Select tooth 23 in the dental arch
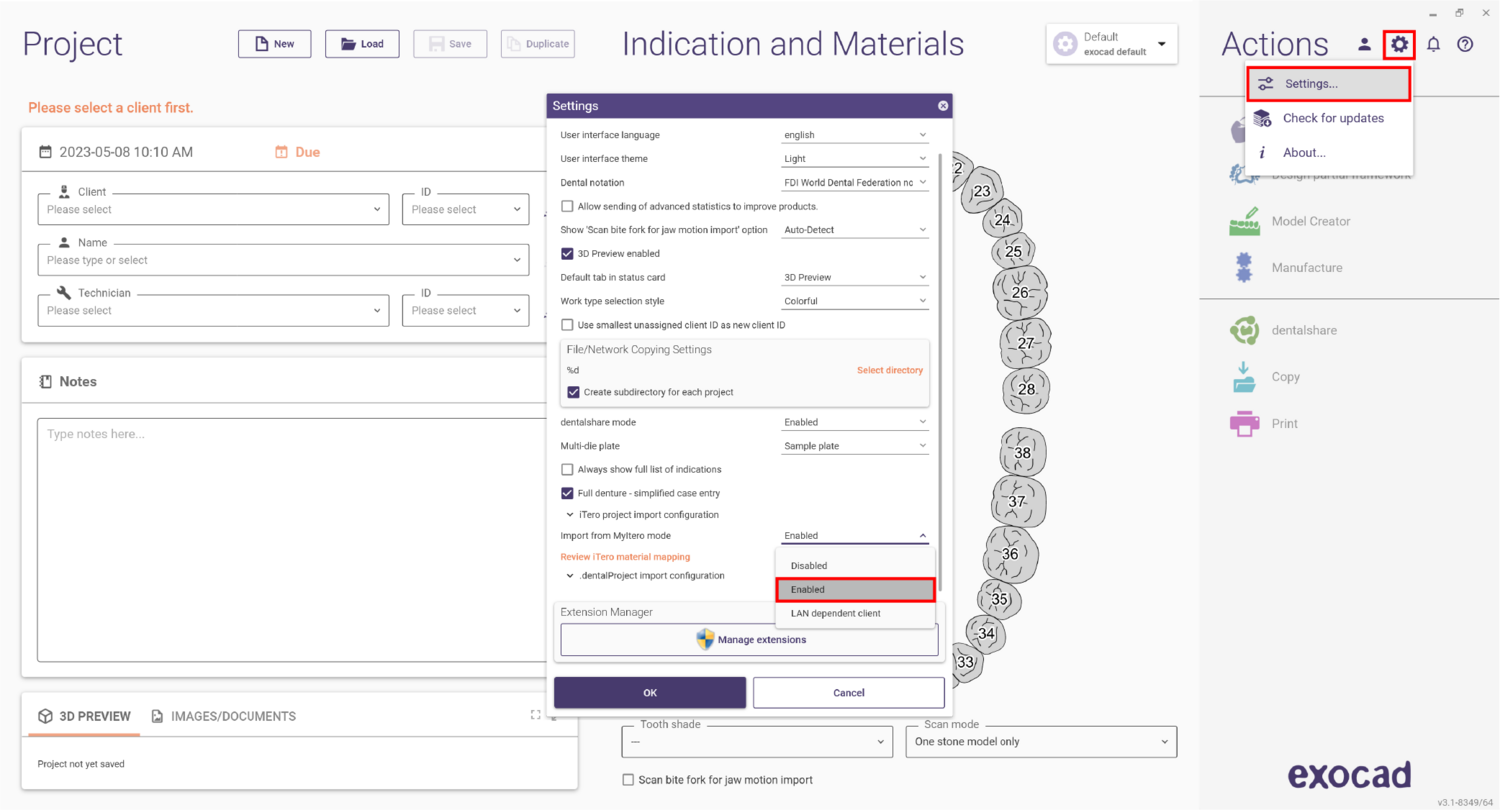 [x=982, y=191]
